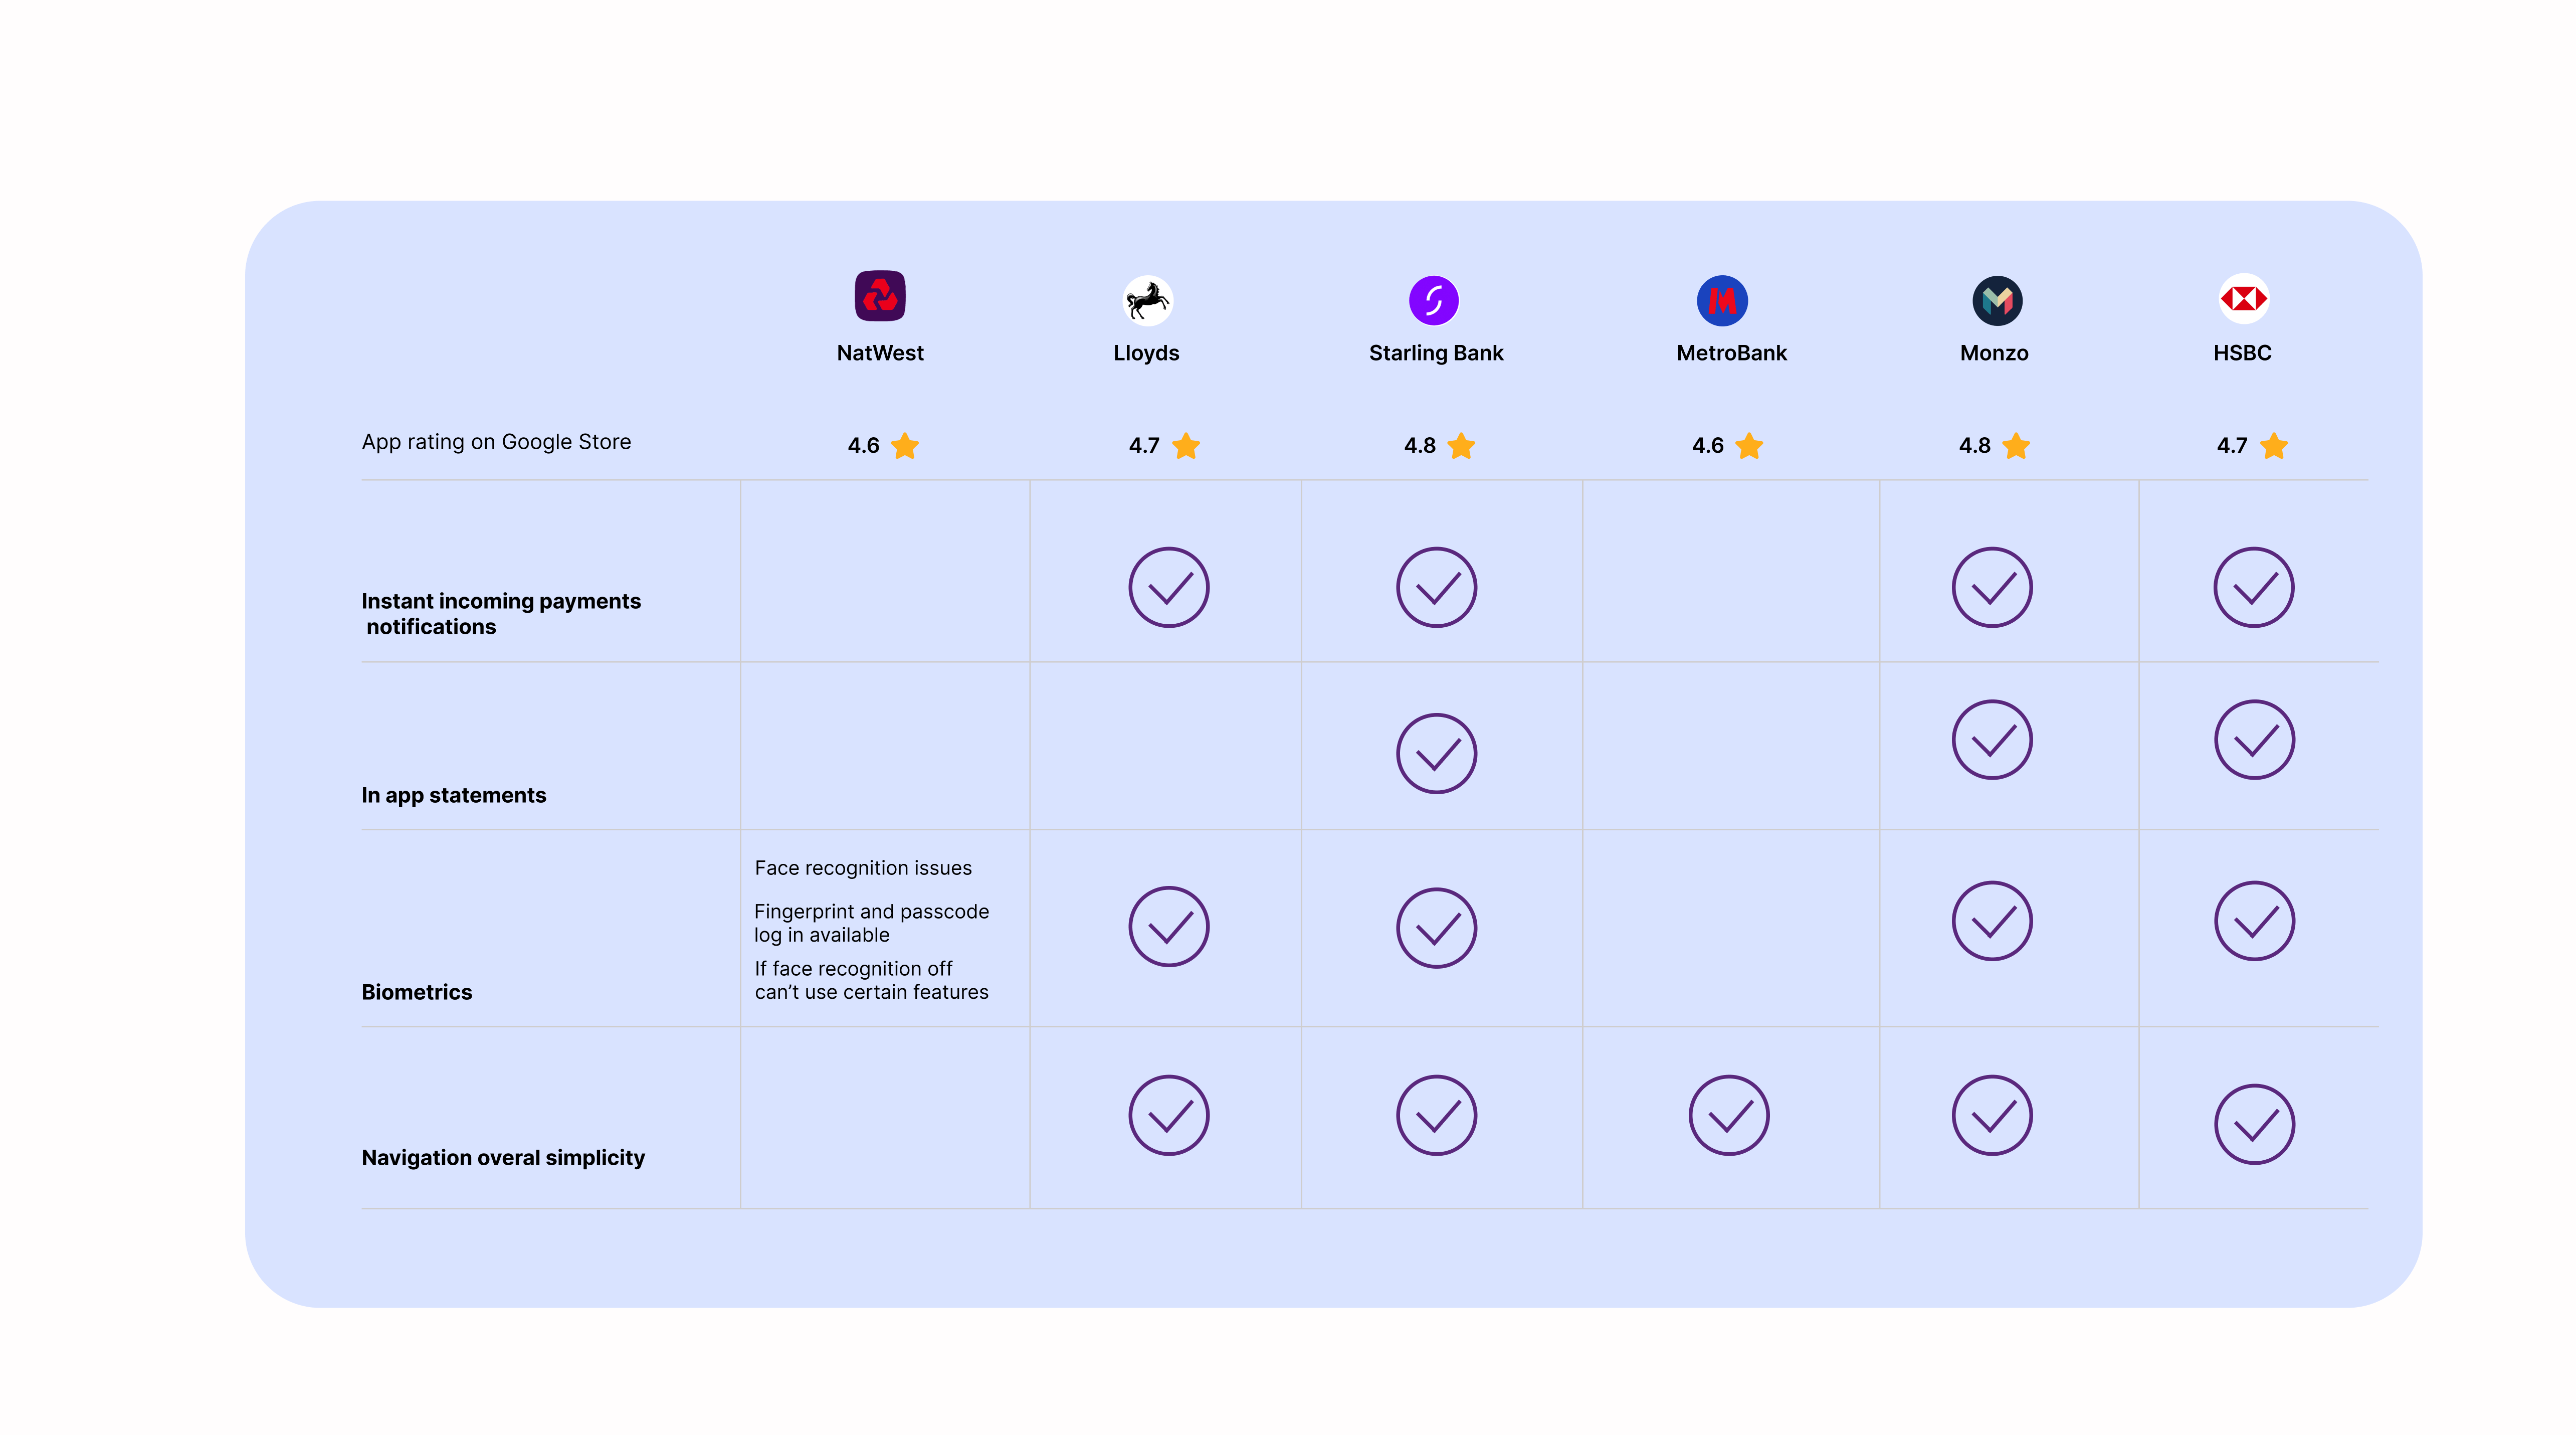Click the MetroBank name label

[1731, 353]
